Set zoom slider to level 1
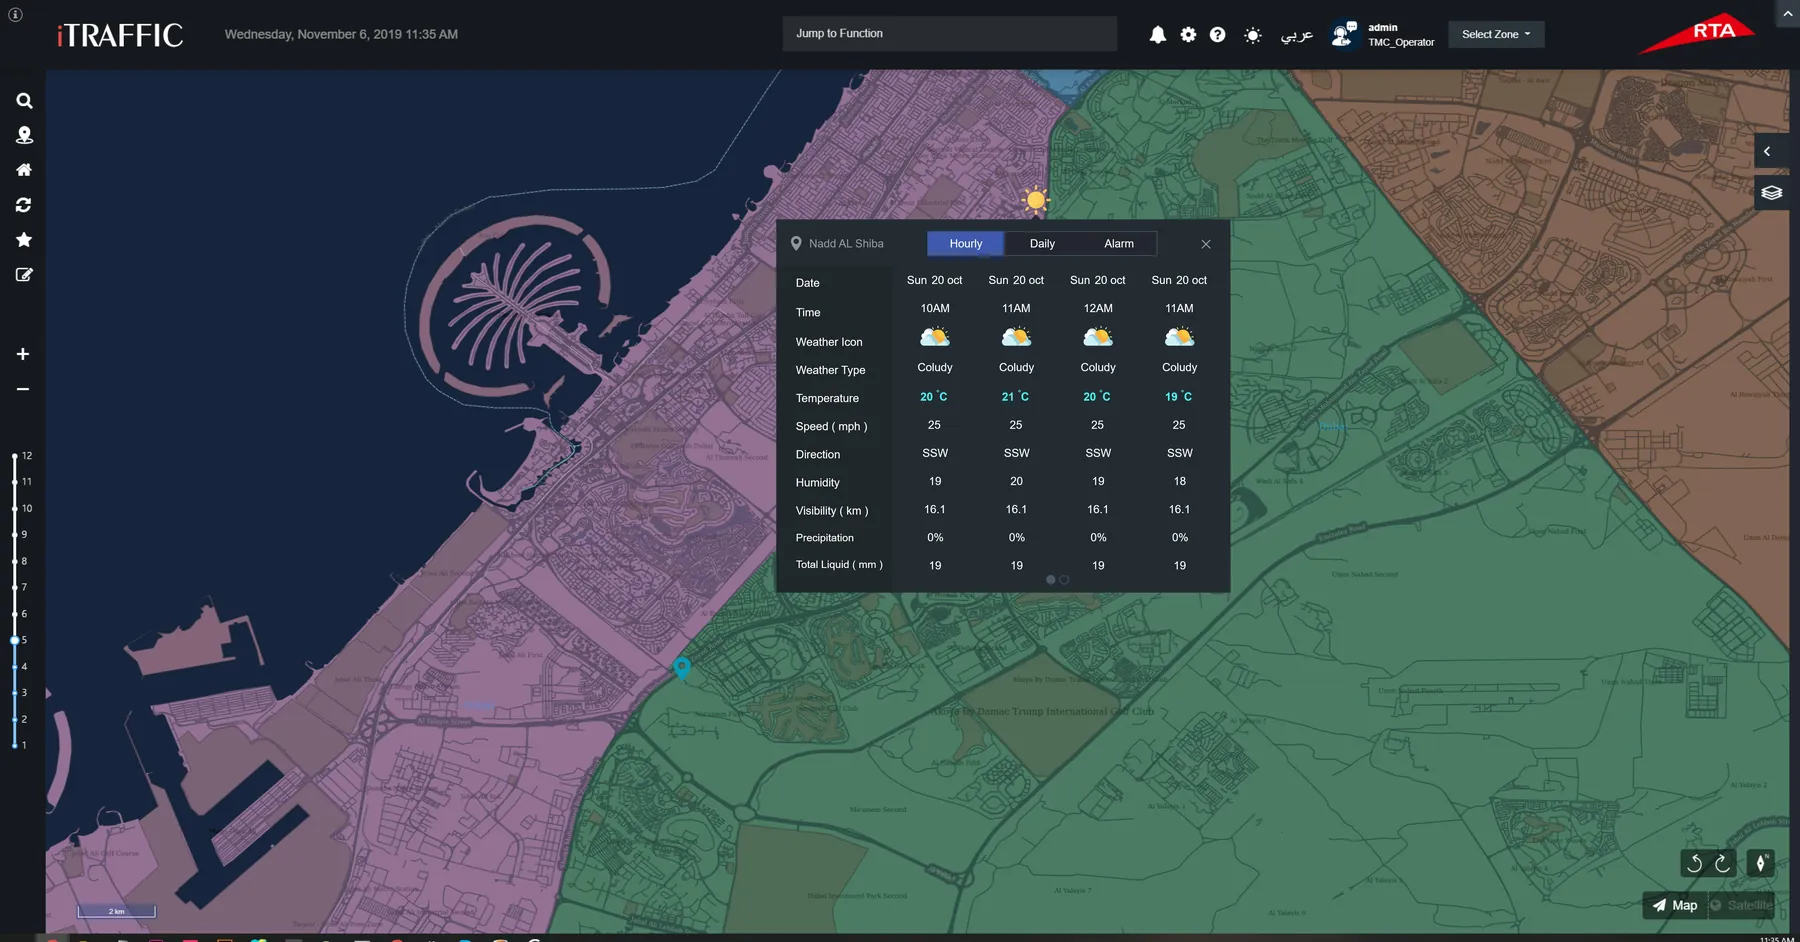Viewport: 1800px width, 942px height. pos(15,745)
